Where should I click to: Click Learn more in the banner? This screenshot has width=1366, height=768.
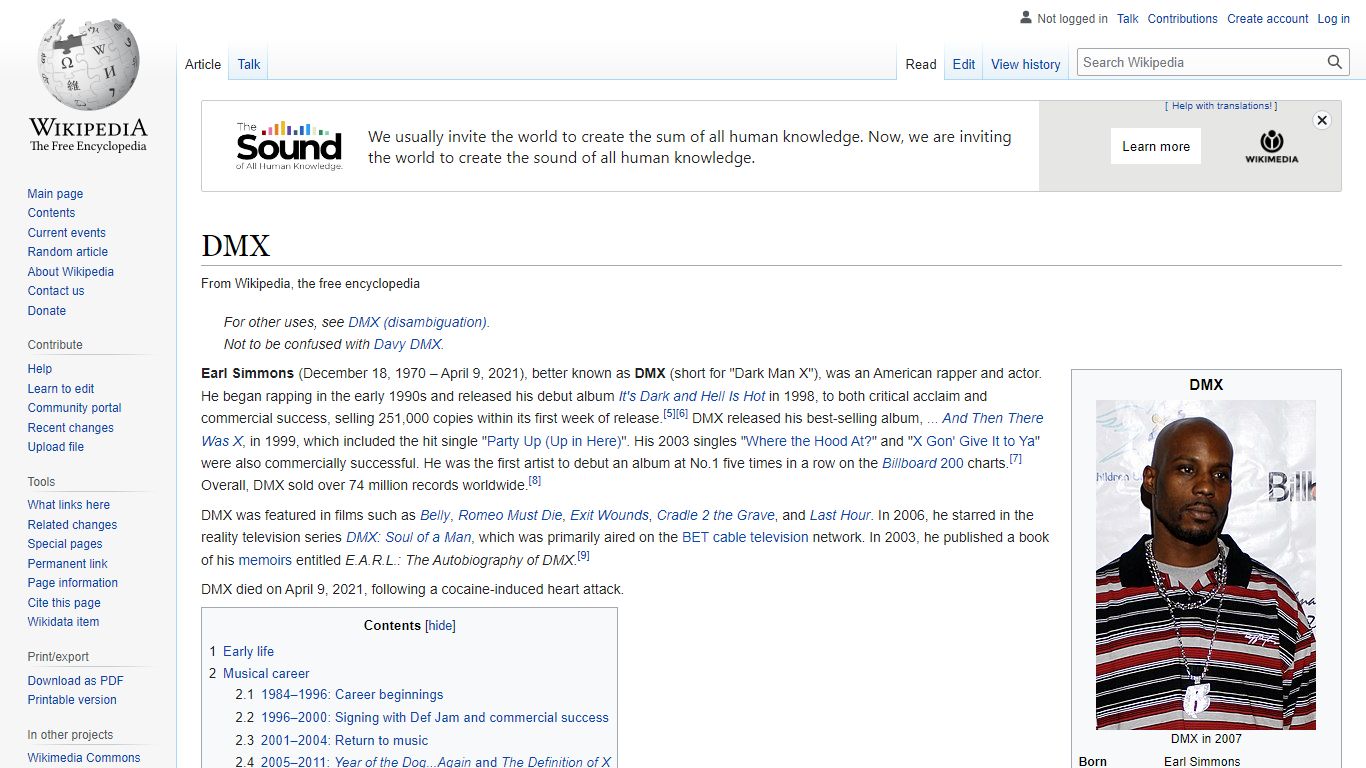pos(1156,146)
